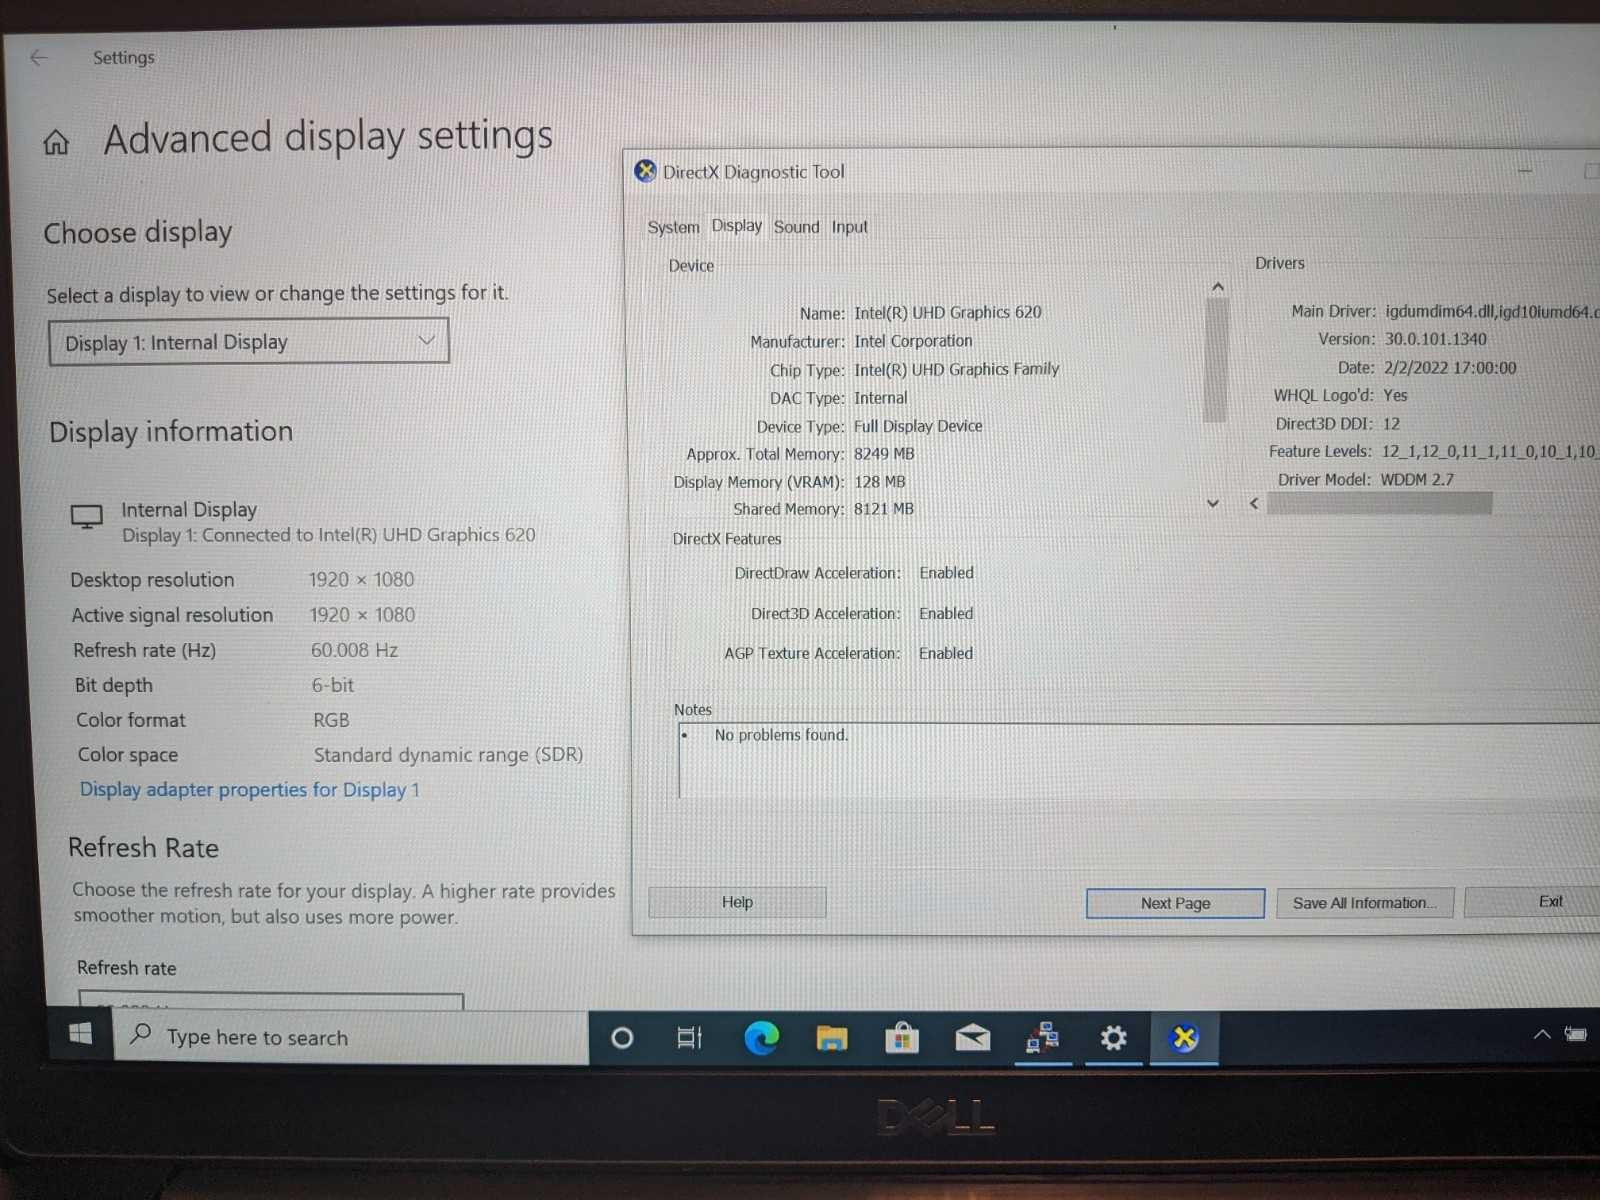
Task: Click the Device list scrollbar thumb
Action: [x=1216, y=359]
